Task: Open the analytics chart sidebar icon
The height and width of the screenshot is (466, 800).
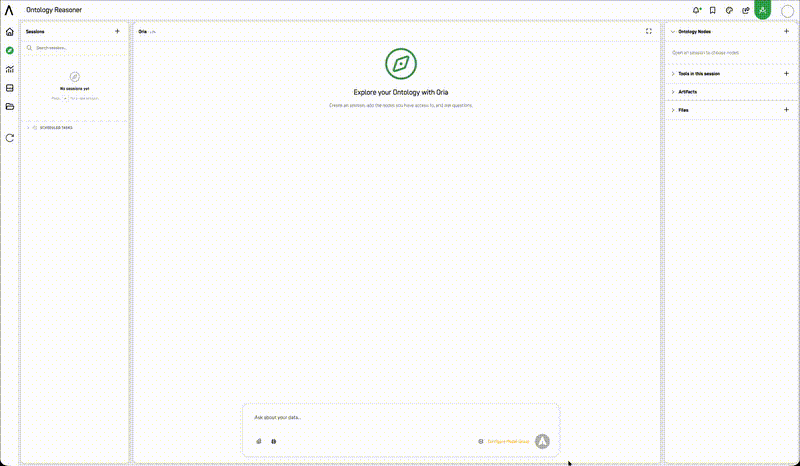Action: click(x=10, y=69)
